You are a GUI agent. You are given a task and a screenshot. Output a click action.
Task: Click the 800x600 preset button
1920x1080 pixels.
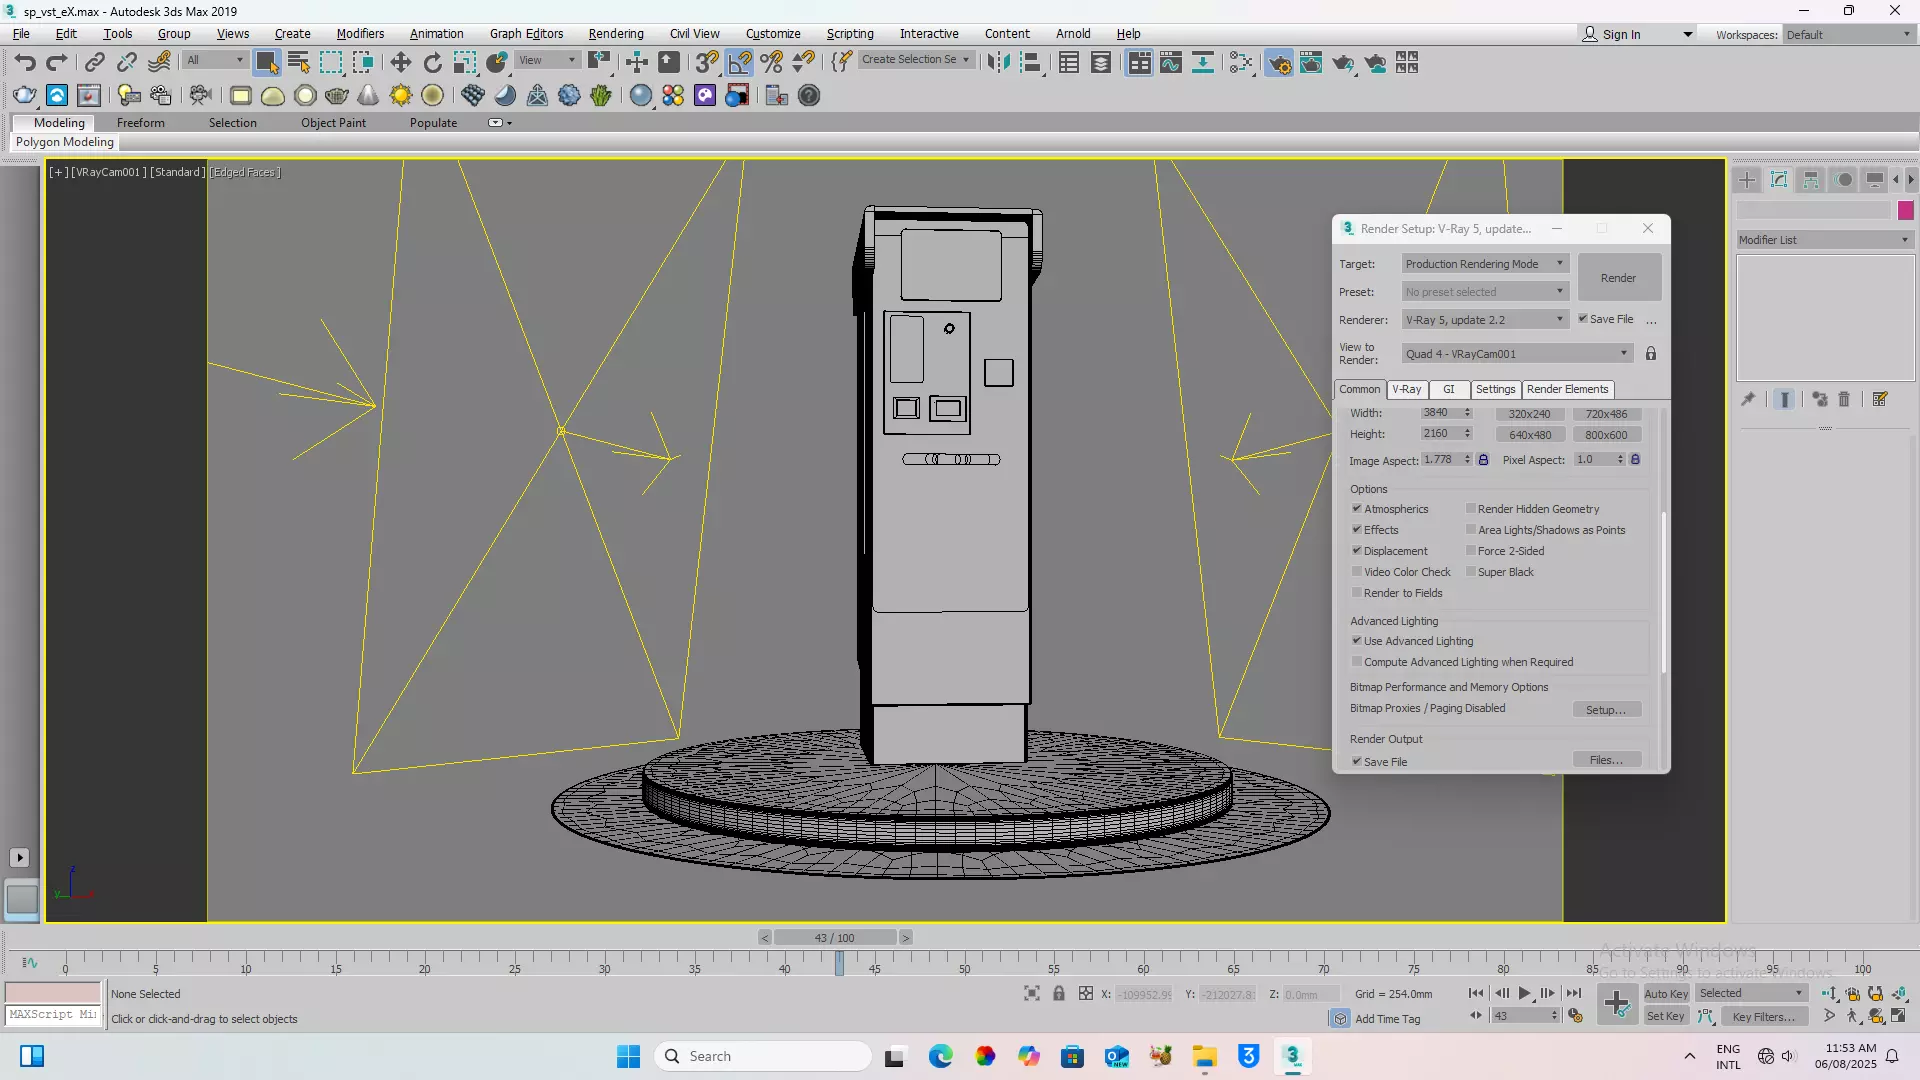(x=1606, y=435)
